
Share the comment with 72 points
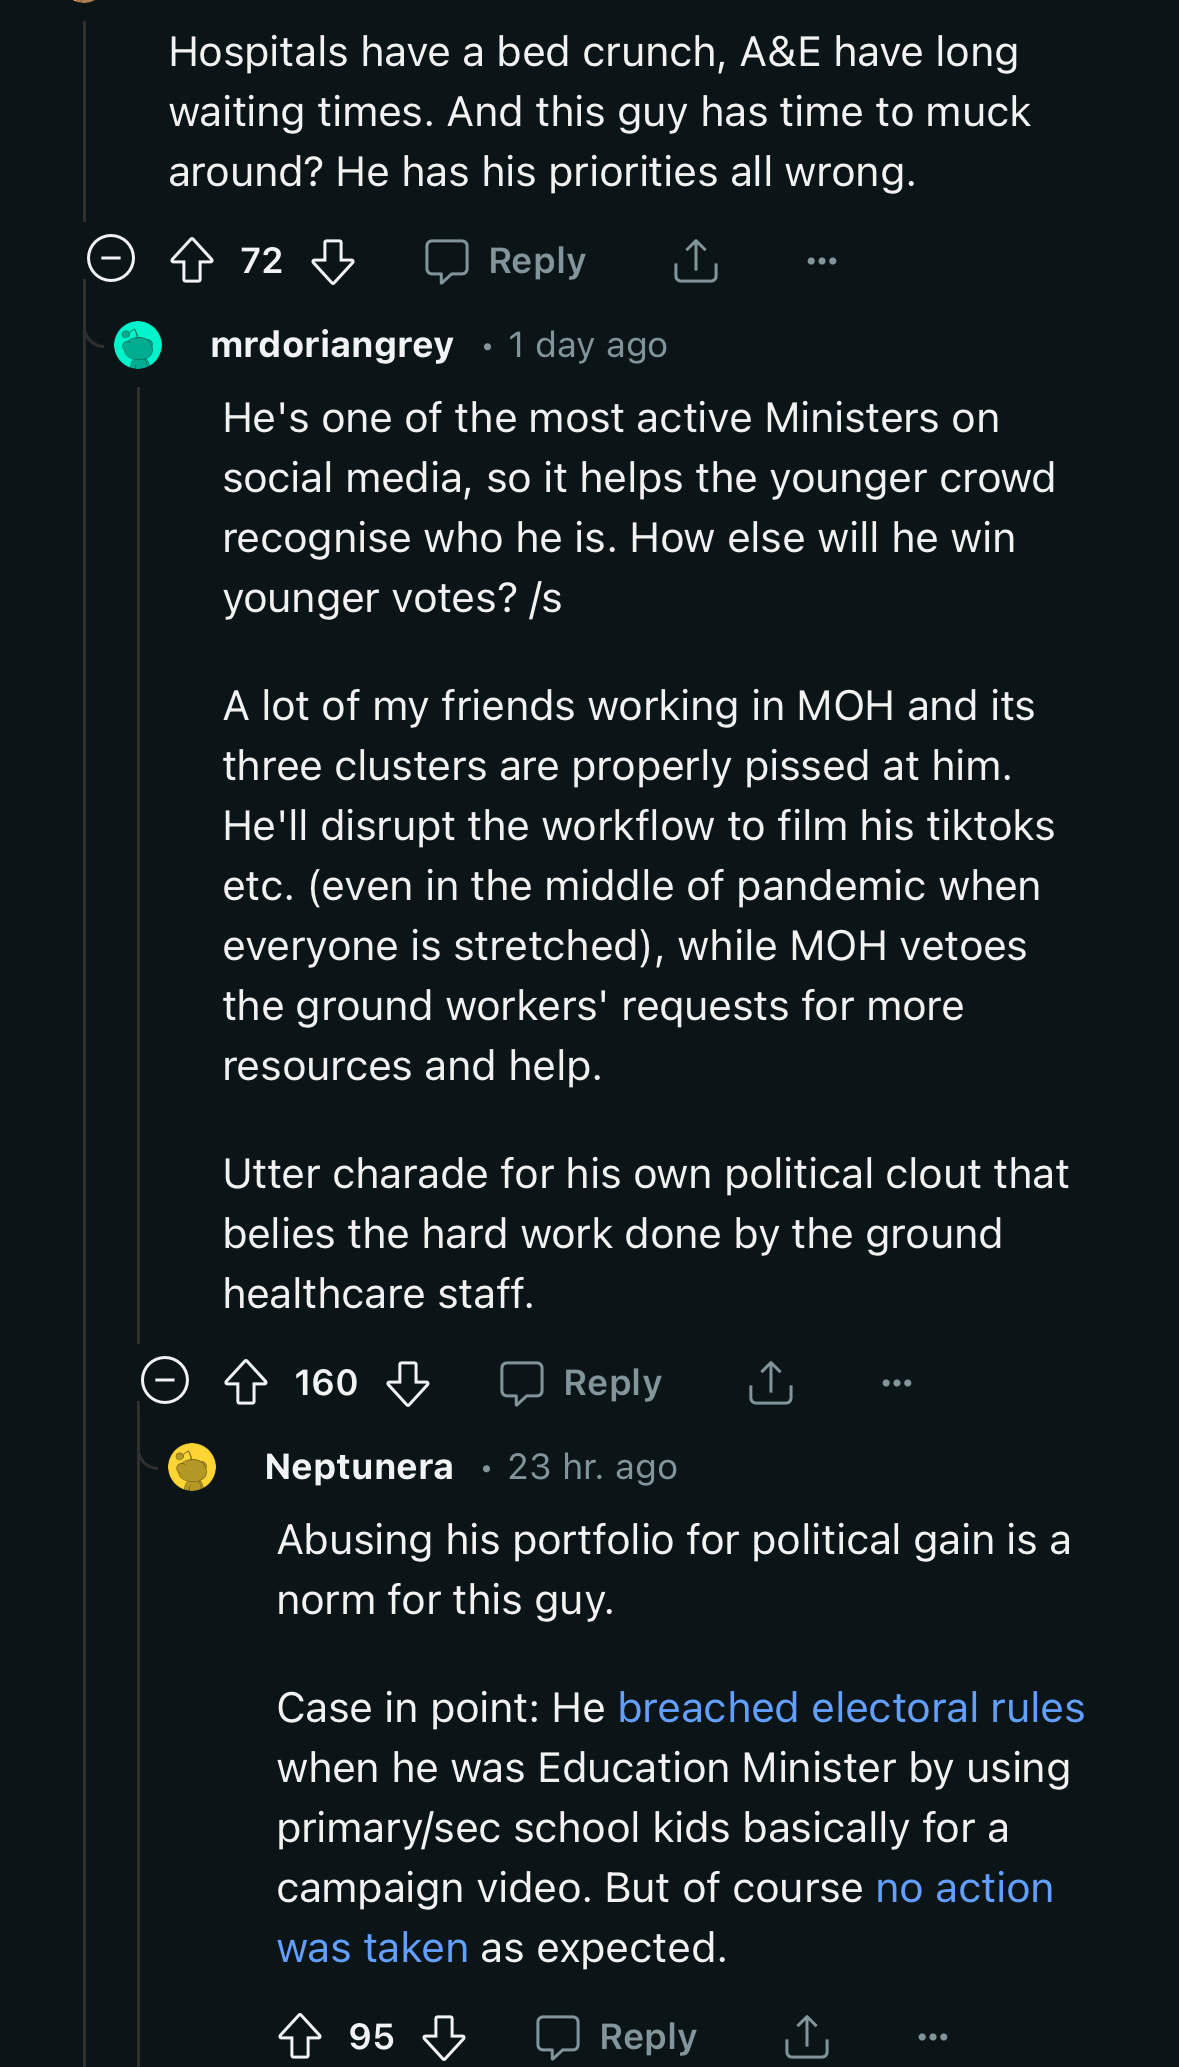[x=696, y=261]
